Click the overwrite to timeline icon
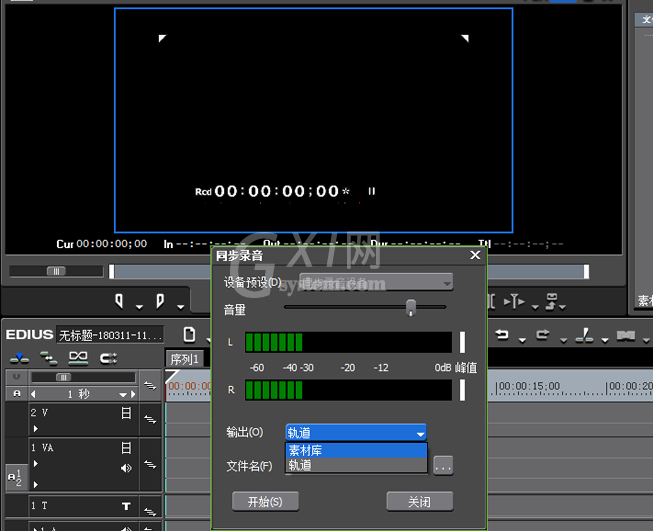The height and width of the screenshot is (531, 653). 551,301
